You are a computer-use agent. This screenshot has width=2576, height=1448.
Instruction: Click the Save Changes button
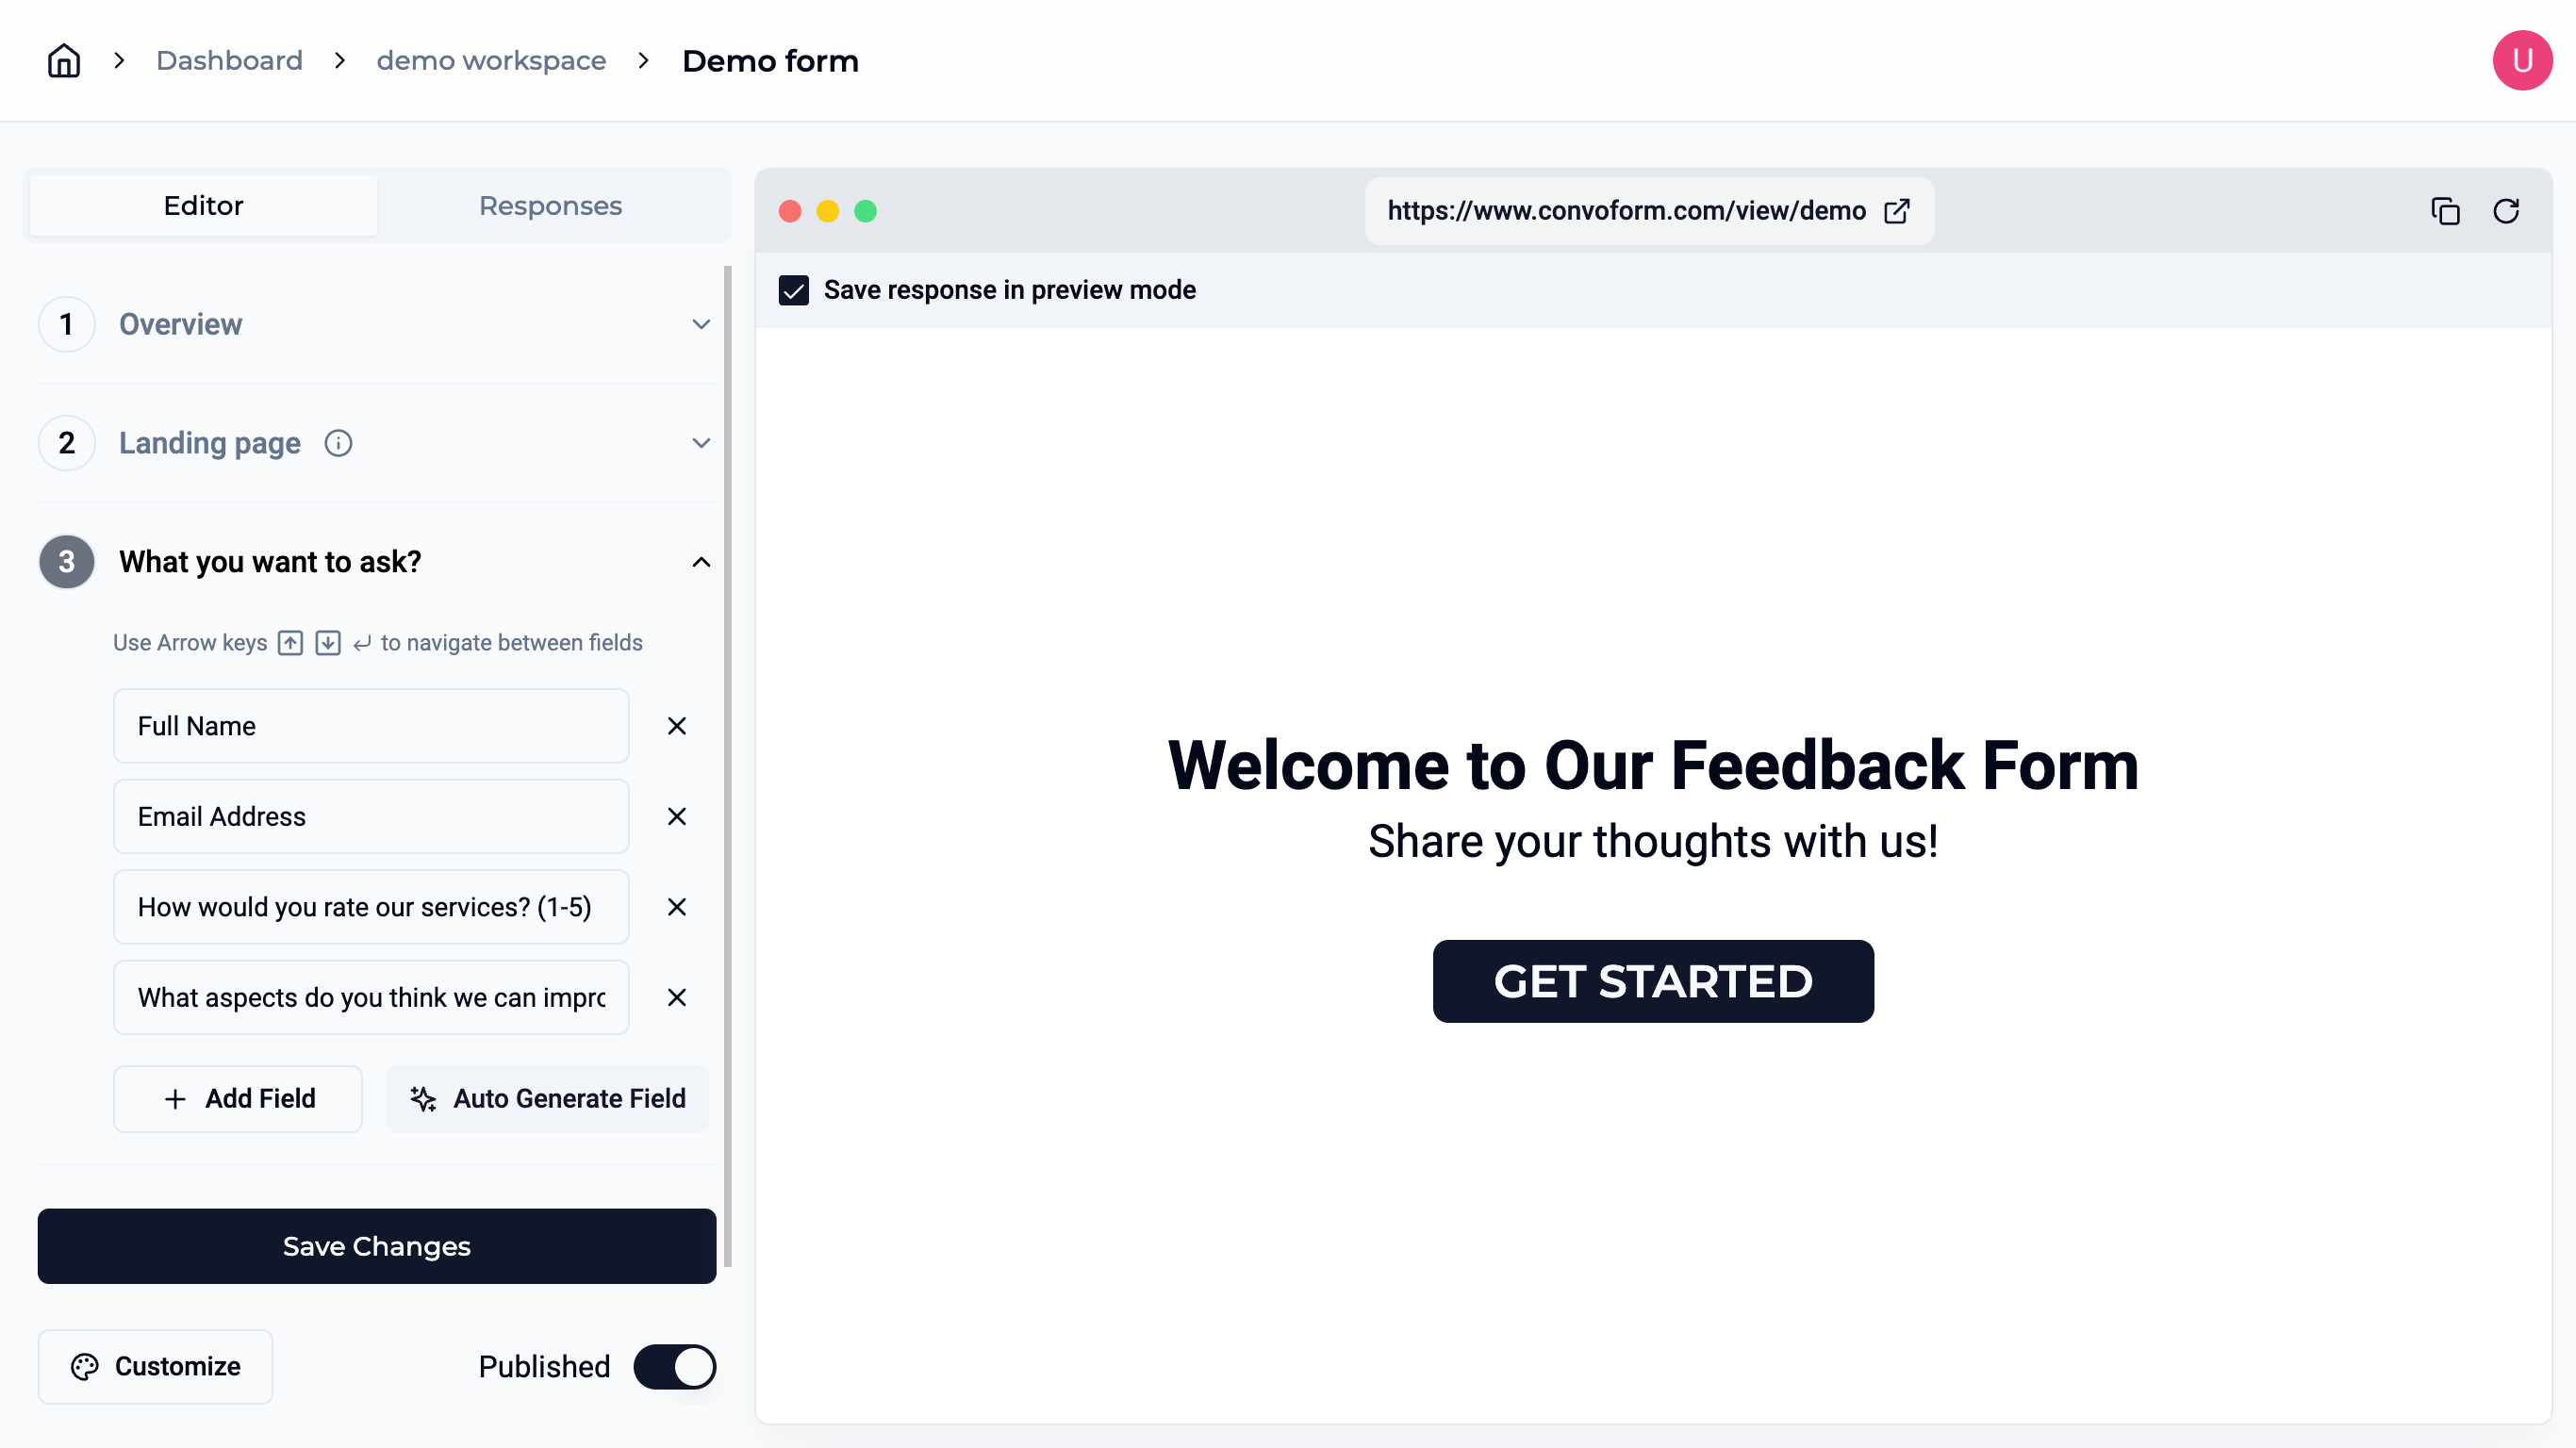click(x=377, y=1246)
